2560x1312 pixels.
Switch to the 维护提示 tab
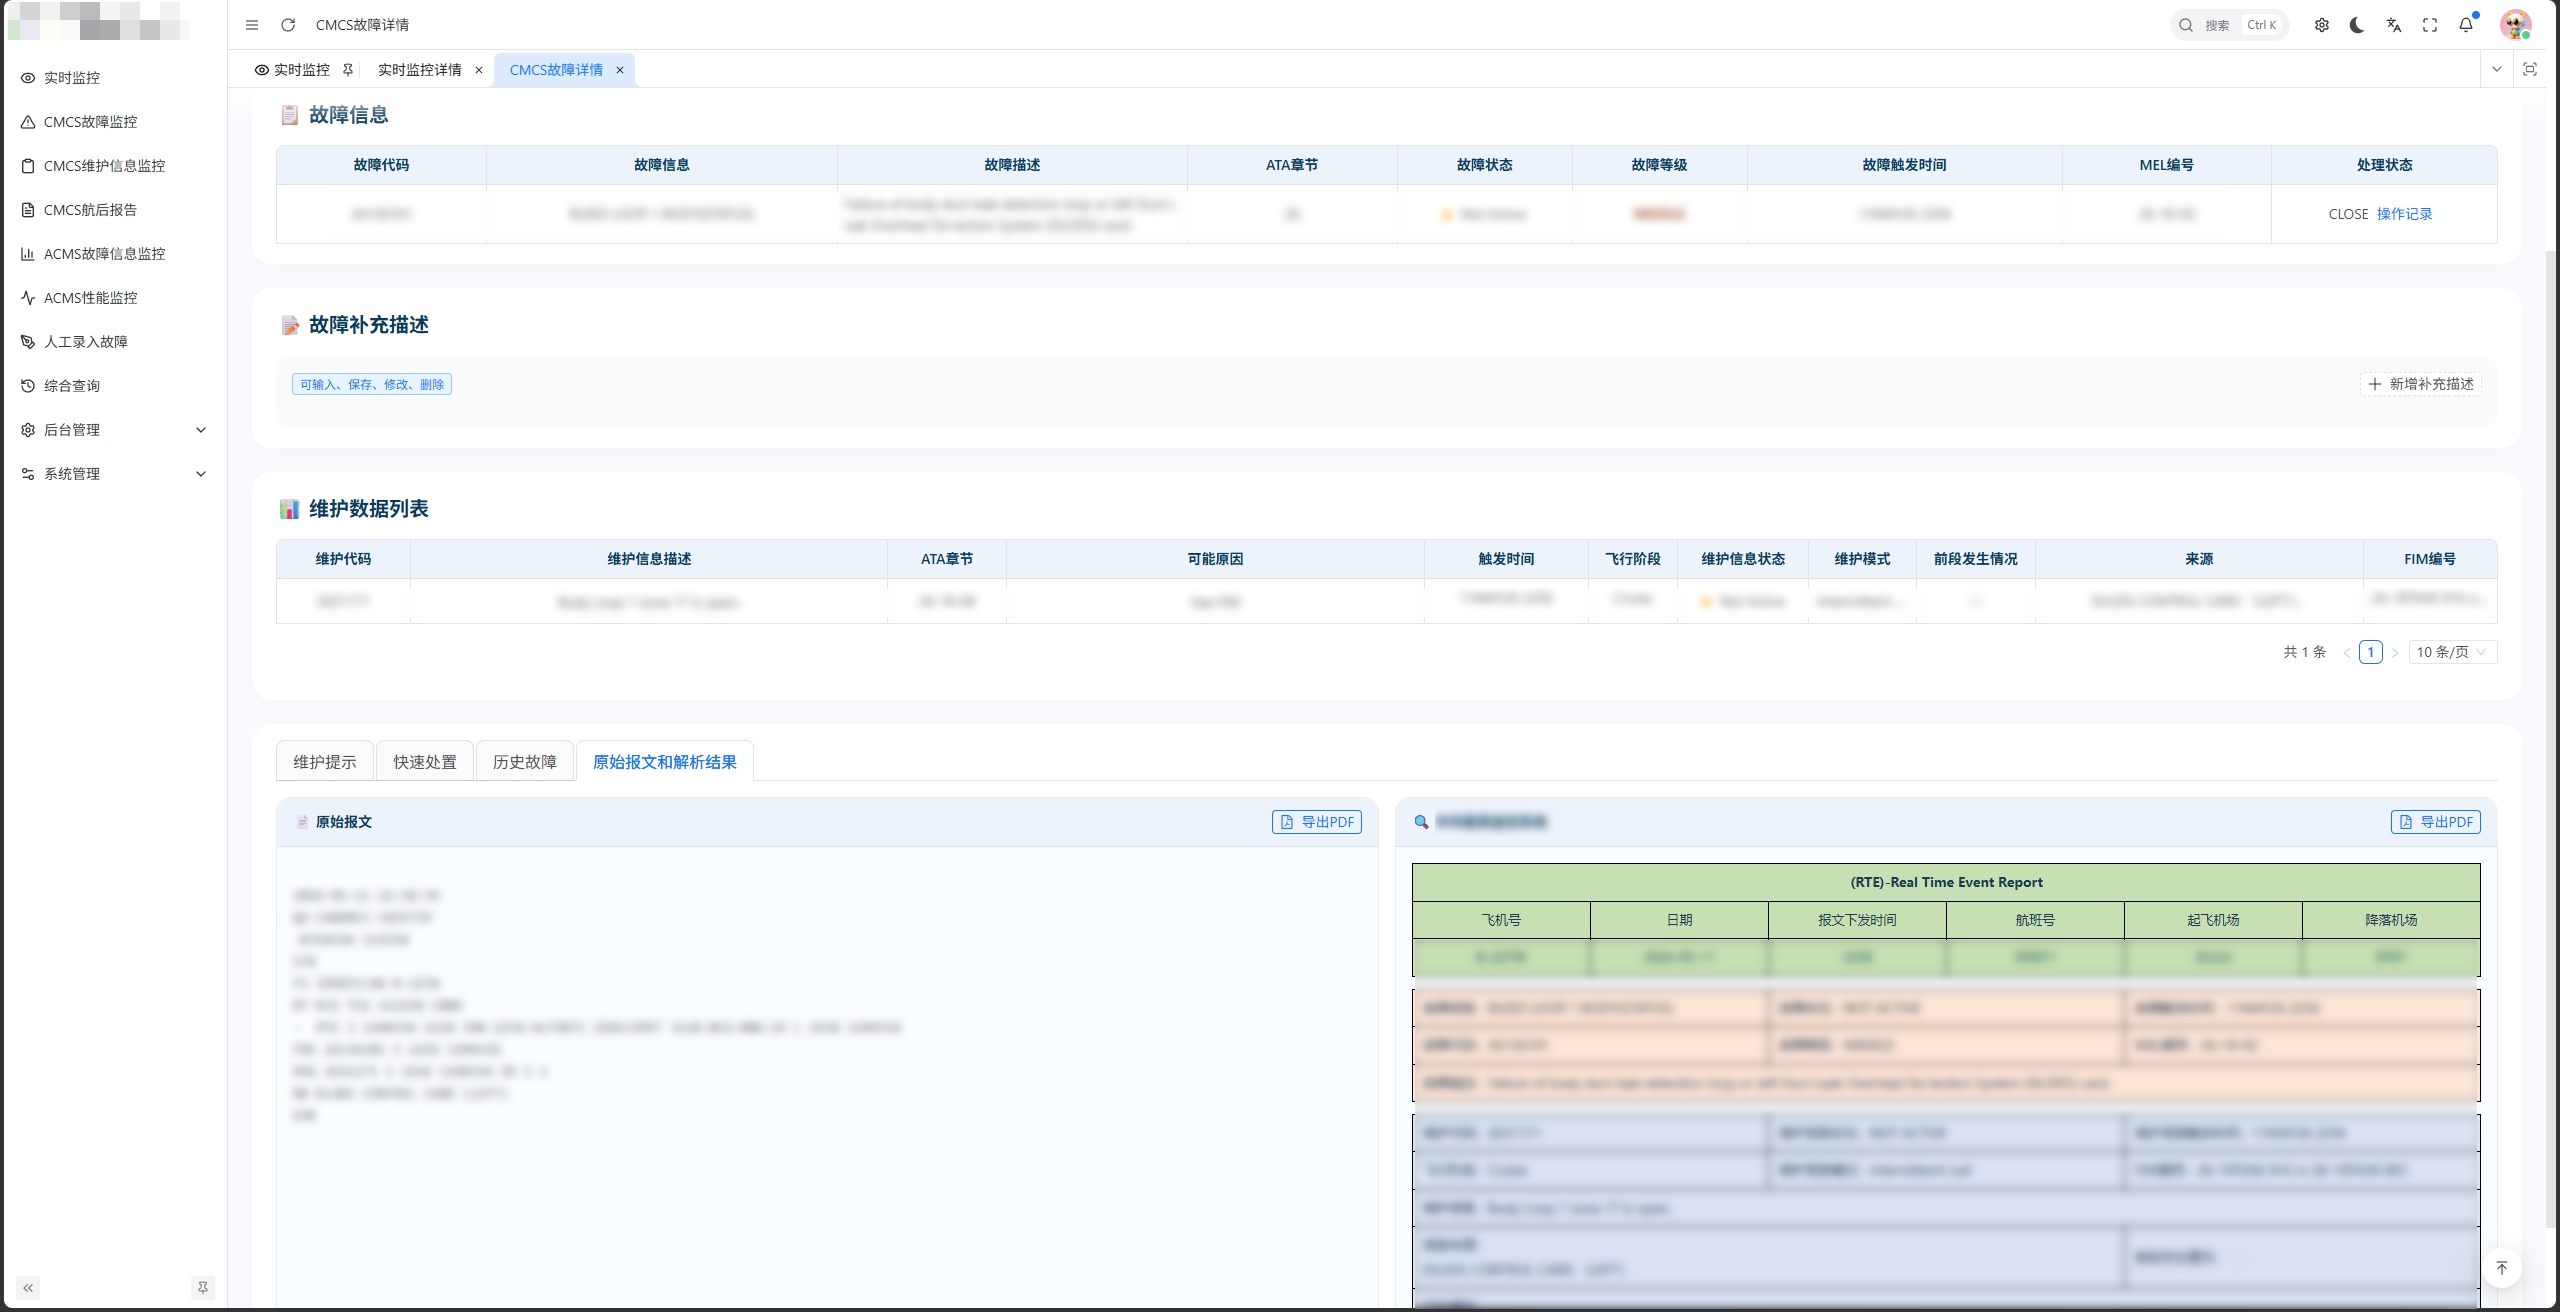point(325,762)
